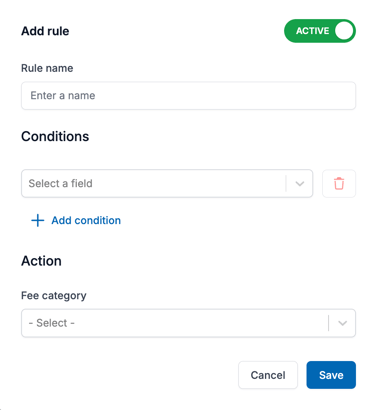The width and height of the screenshot is (368, 410).
Task: Click the ACTIVE text inside the green switch
Action: (x=312, y=31)
